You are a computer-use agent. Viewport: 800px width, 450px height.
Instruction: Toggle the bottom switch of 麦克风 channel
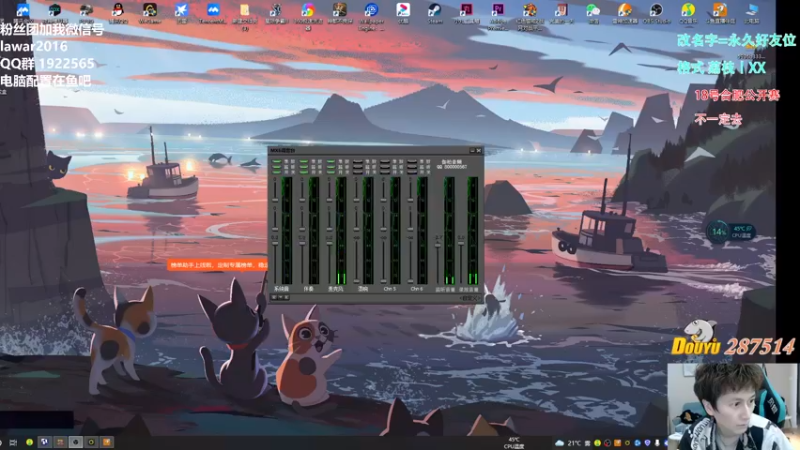tap(331, 172)
